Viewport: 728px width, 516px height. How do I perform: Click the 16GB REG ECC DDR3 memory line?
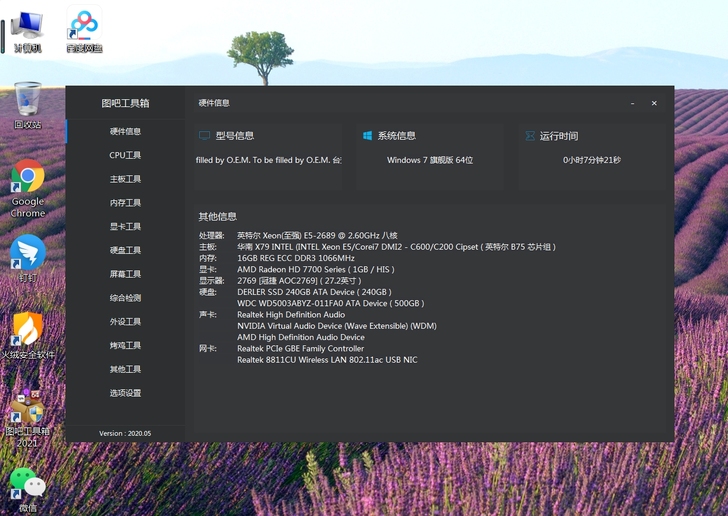(x=296, y=258)
